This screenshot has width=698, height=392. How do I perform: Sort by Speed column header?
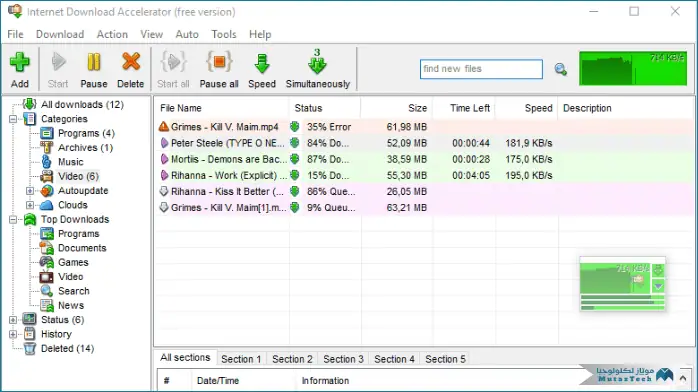[527, 108]
